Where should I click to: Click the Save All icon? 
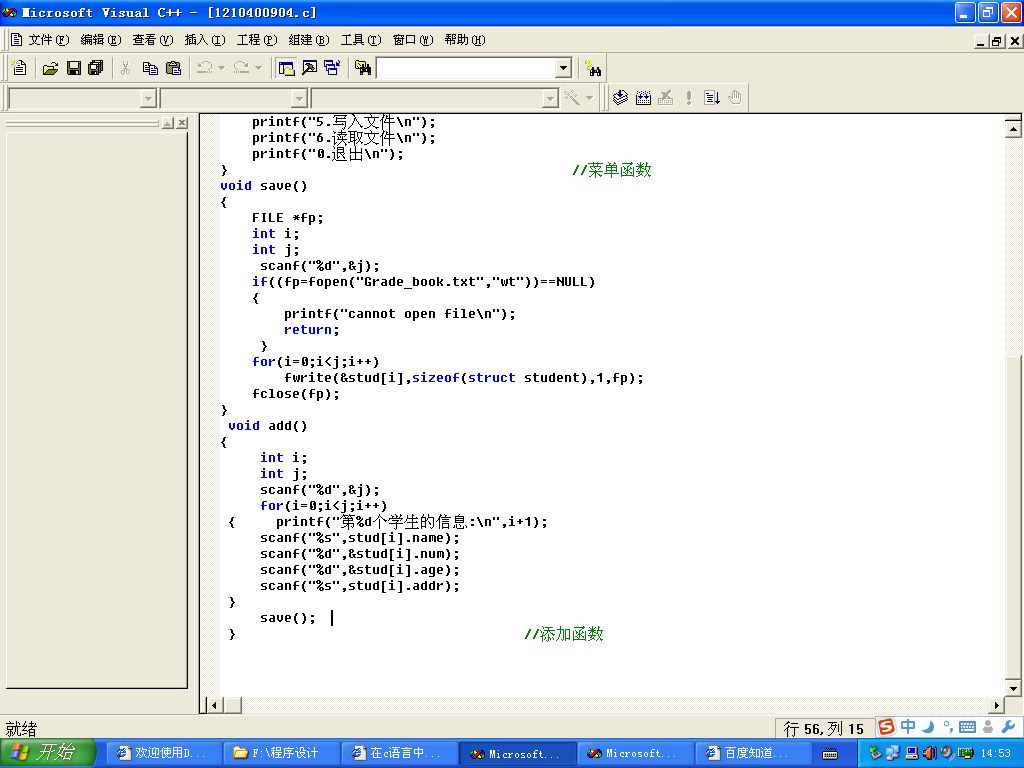pos(96,68)
